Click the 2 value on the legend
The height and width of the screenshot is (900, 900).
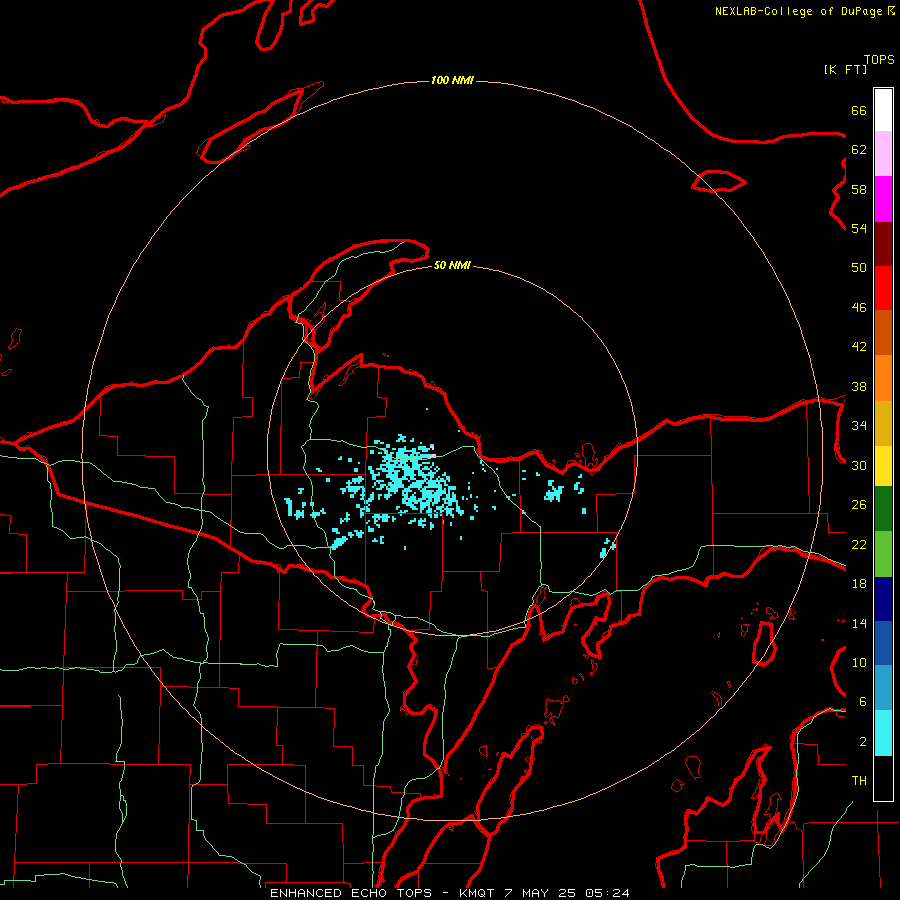(x=863, y=742)
